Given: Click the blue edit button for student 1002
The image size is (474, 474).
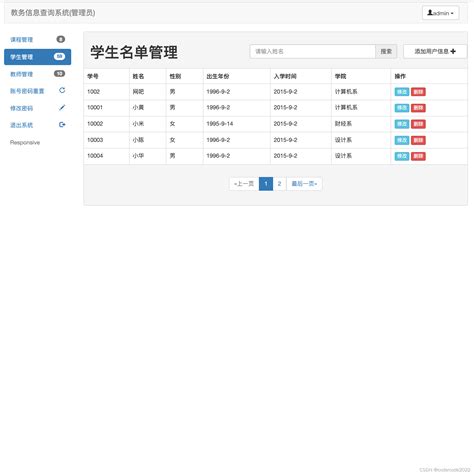Looking at the screenshot, I should (402, 92).
